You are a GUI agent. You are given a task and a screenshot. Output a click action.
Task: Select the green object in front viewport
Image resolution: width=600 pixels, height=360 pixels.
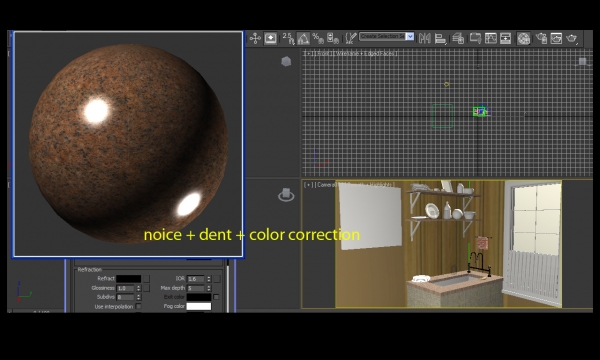479,111
